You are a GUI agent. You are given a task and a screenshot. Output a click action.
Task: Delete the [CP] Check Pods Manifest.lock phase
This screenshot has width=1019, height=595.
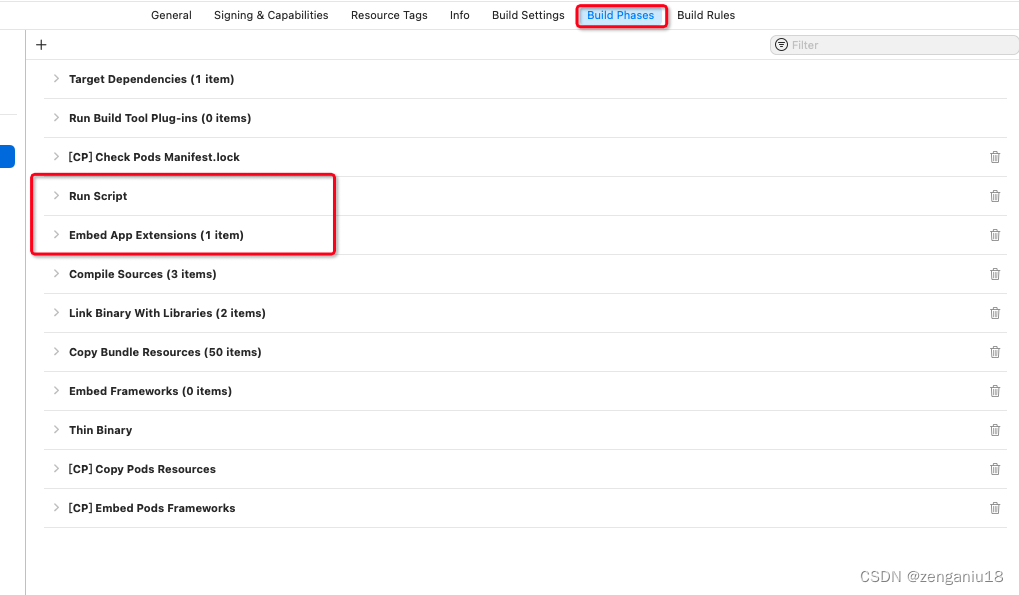click(994, 157)
